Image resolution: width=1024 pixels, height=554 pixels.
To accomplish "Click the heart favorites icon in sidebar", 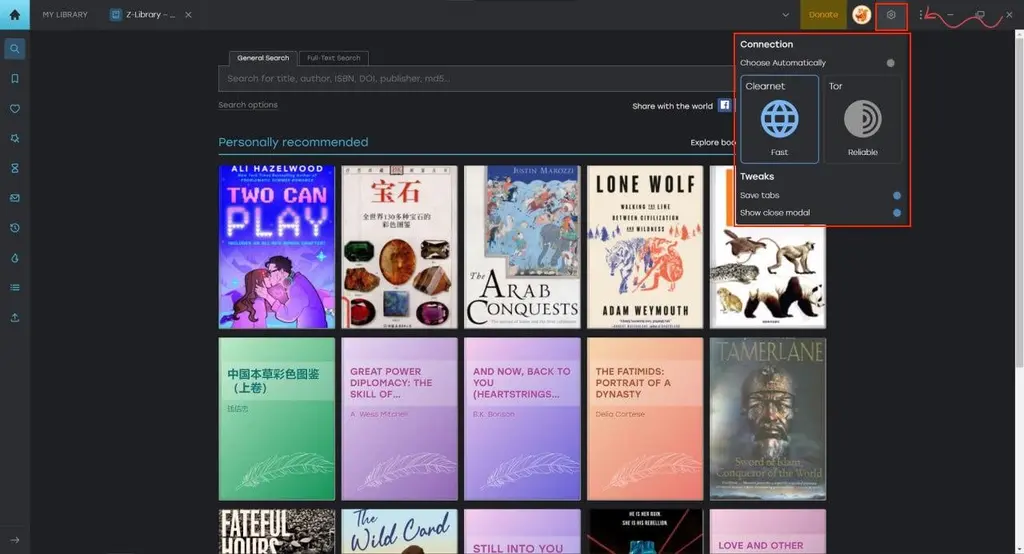I will click(x=14, y=108).
